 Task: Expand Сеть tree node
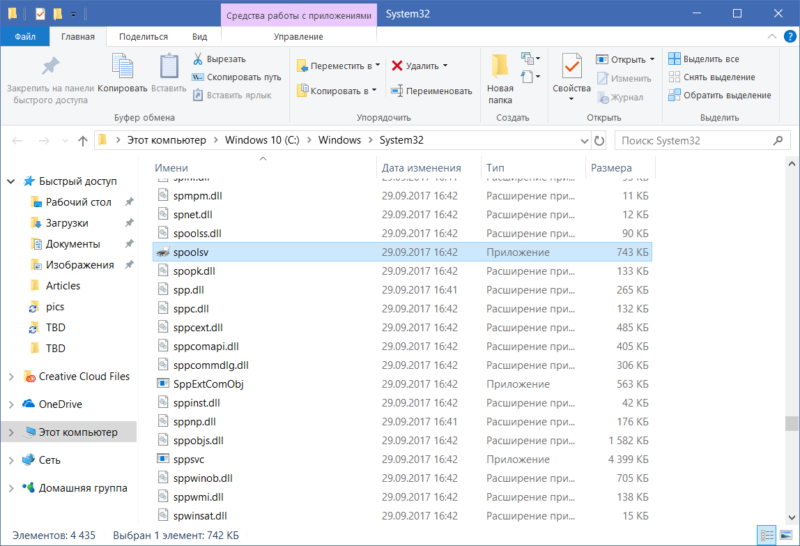click(x=11, y=460)
